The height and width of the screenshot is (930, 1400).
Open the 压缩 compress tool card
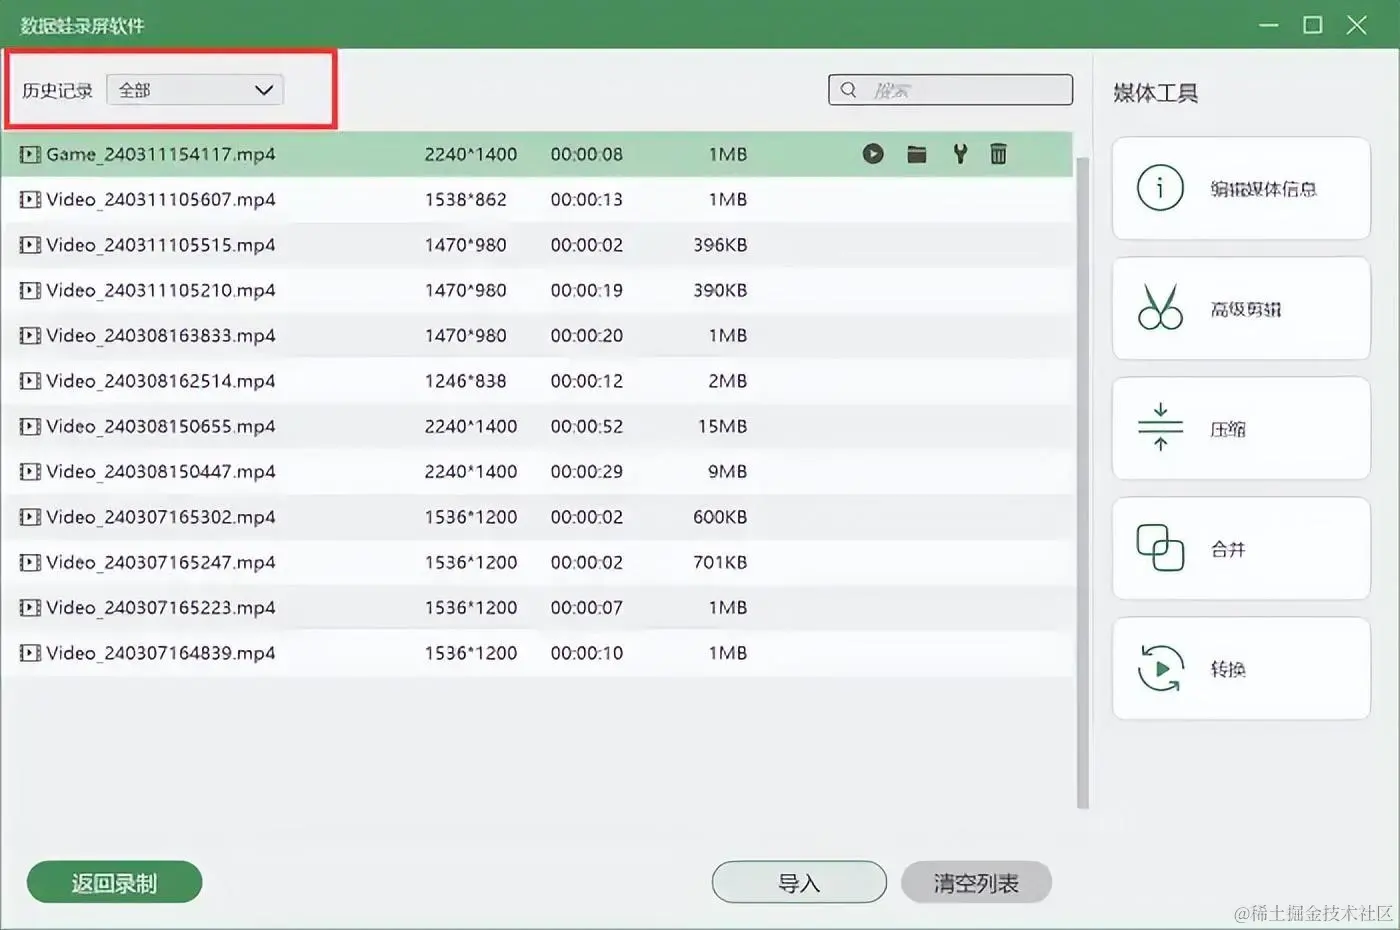click(x=1241, y=428)
